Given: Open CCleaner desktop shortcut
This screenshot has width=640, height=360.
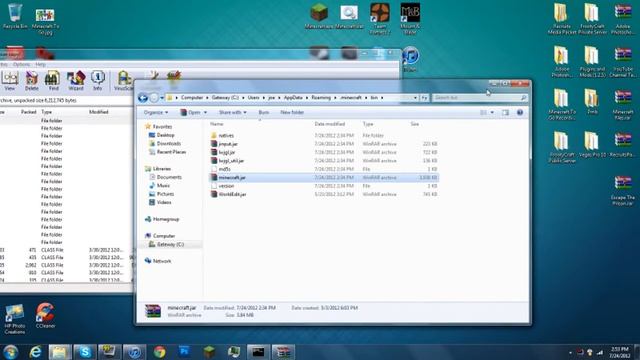Looking at the screenshot, I should [45, 315].
